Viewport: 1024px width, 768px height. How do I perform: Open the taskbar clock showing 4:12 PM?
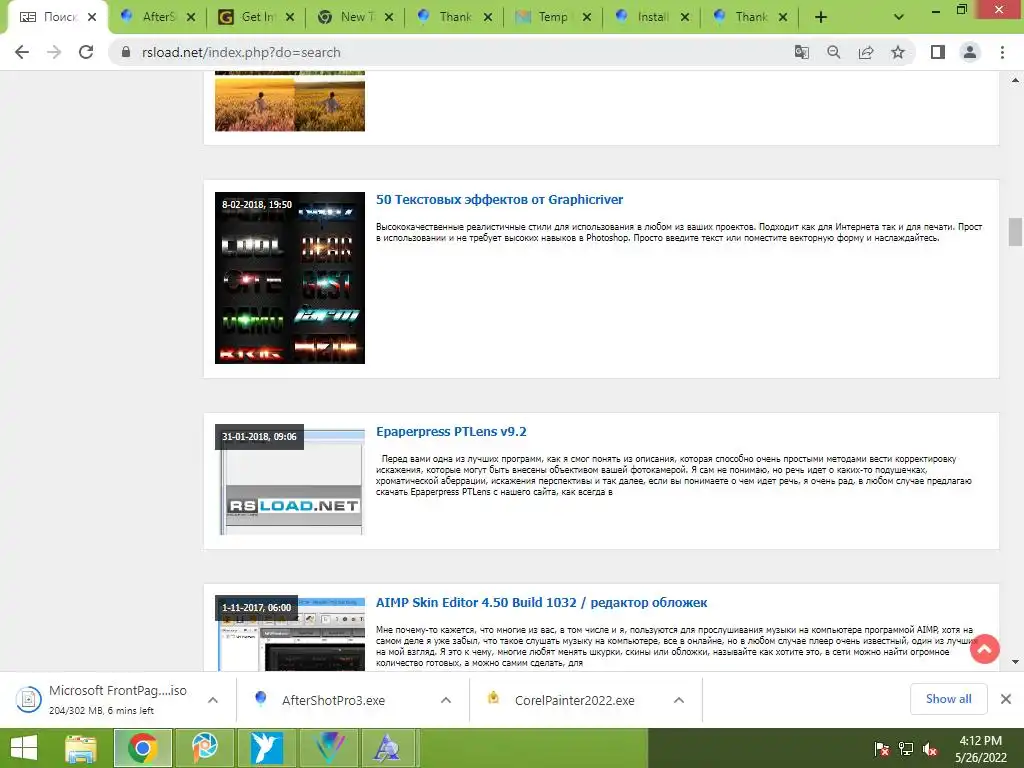coord(980,749)
